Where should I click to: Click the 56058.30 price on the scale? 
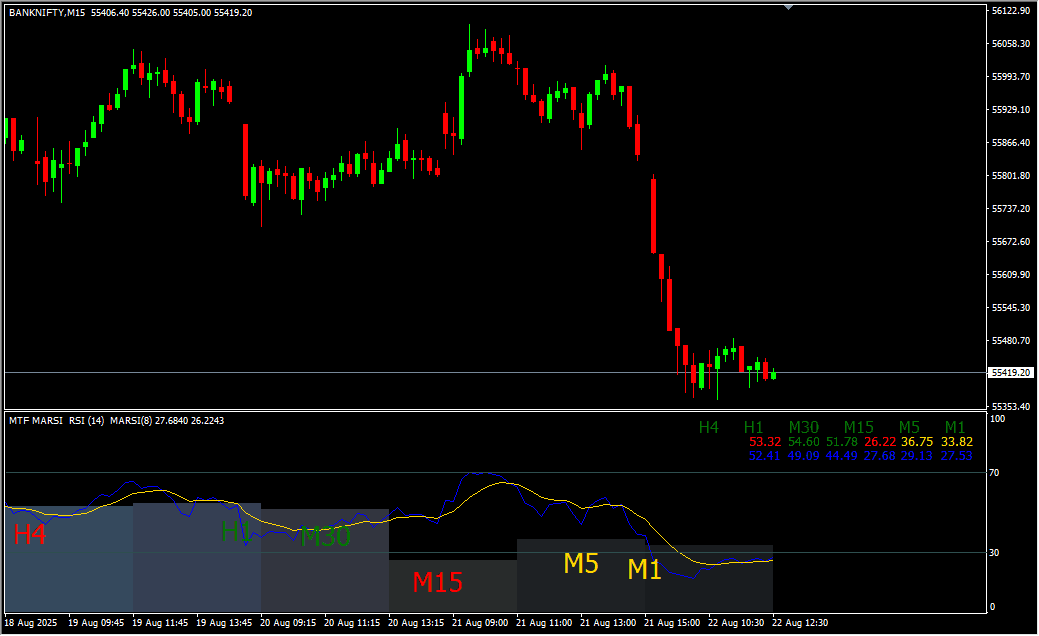click(x=1011, y=44)
